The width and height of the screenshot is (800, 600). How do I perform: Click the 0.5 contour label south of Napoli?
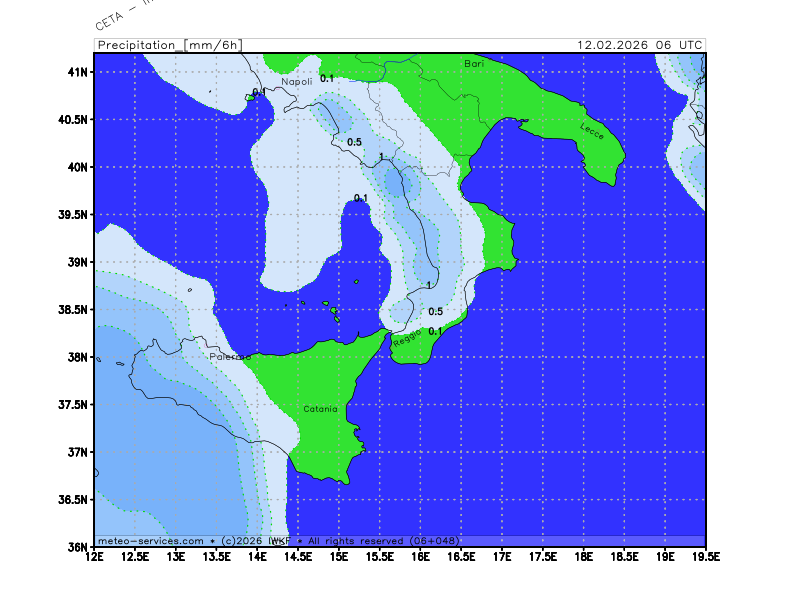click(354, 142)
